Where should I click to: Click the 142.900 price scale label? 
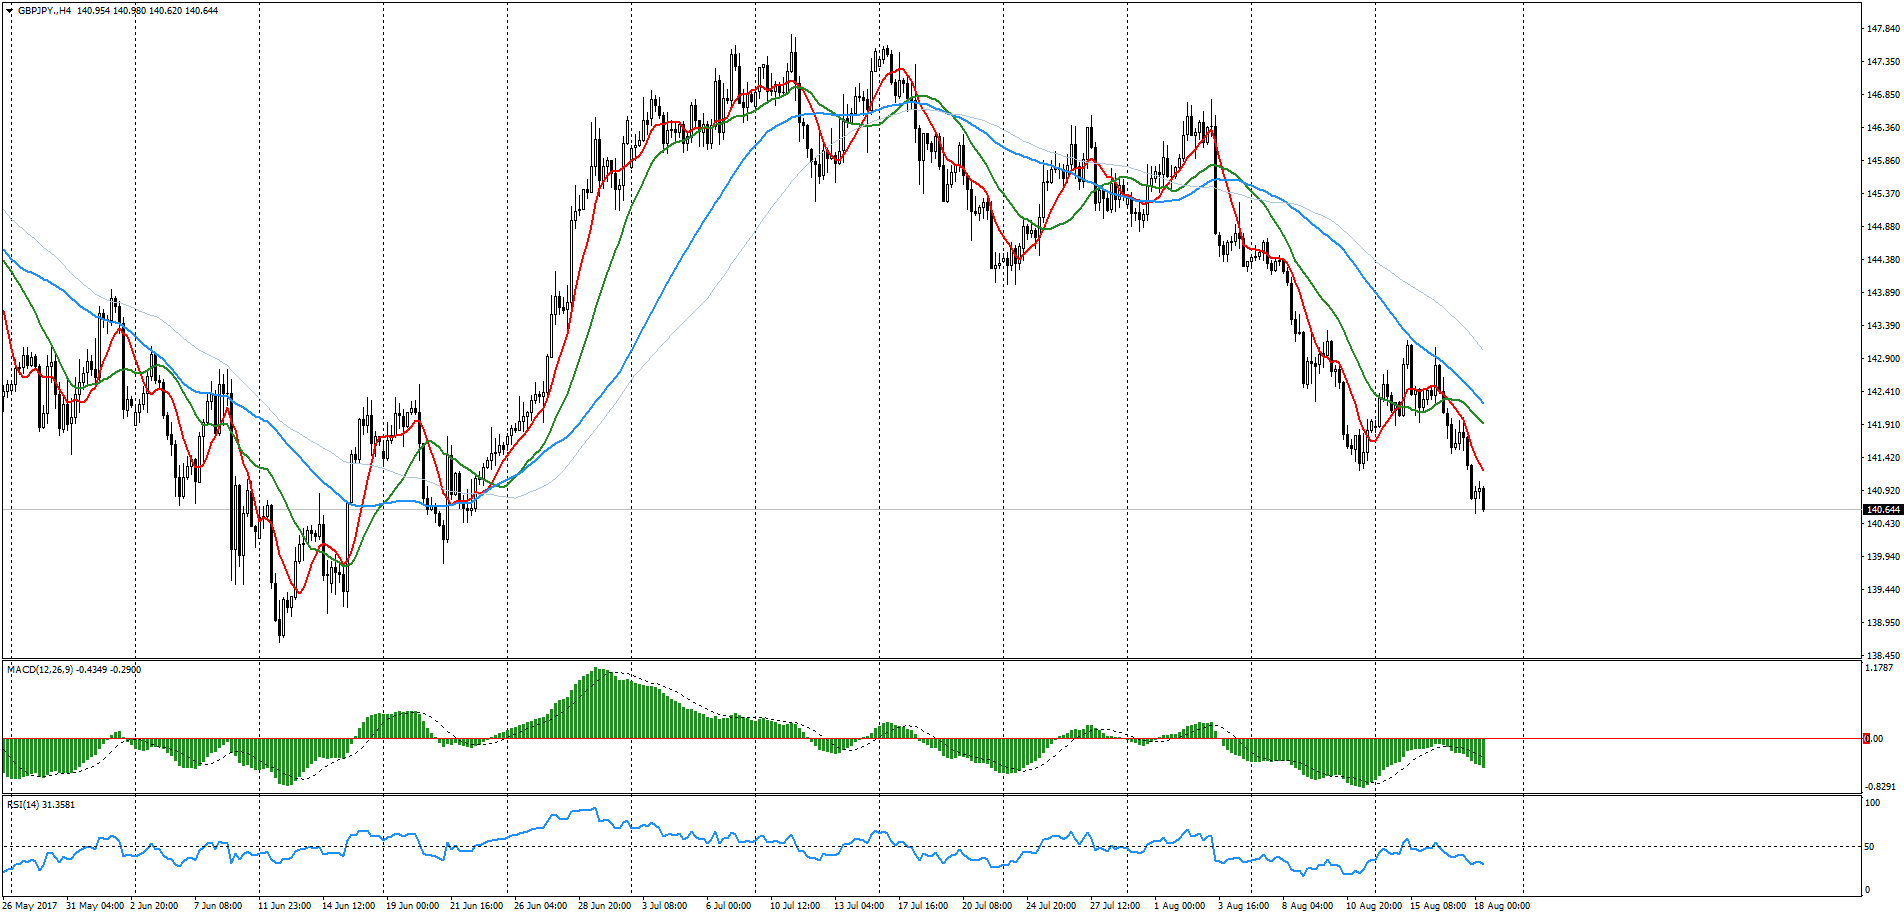click(1883, 359)
